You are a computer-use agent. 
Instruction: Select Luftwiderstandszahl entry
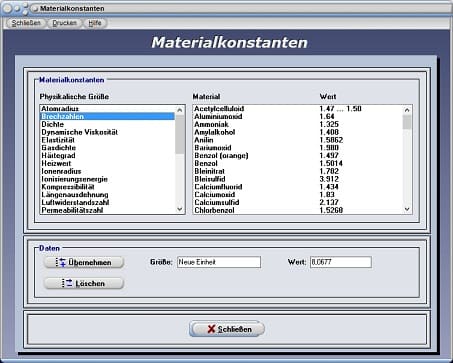107,202
